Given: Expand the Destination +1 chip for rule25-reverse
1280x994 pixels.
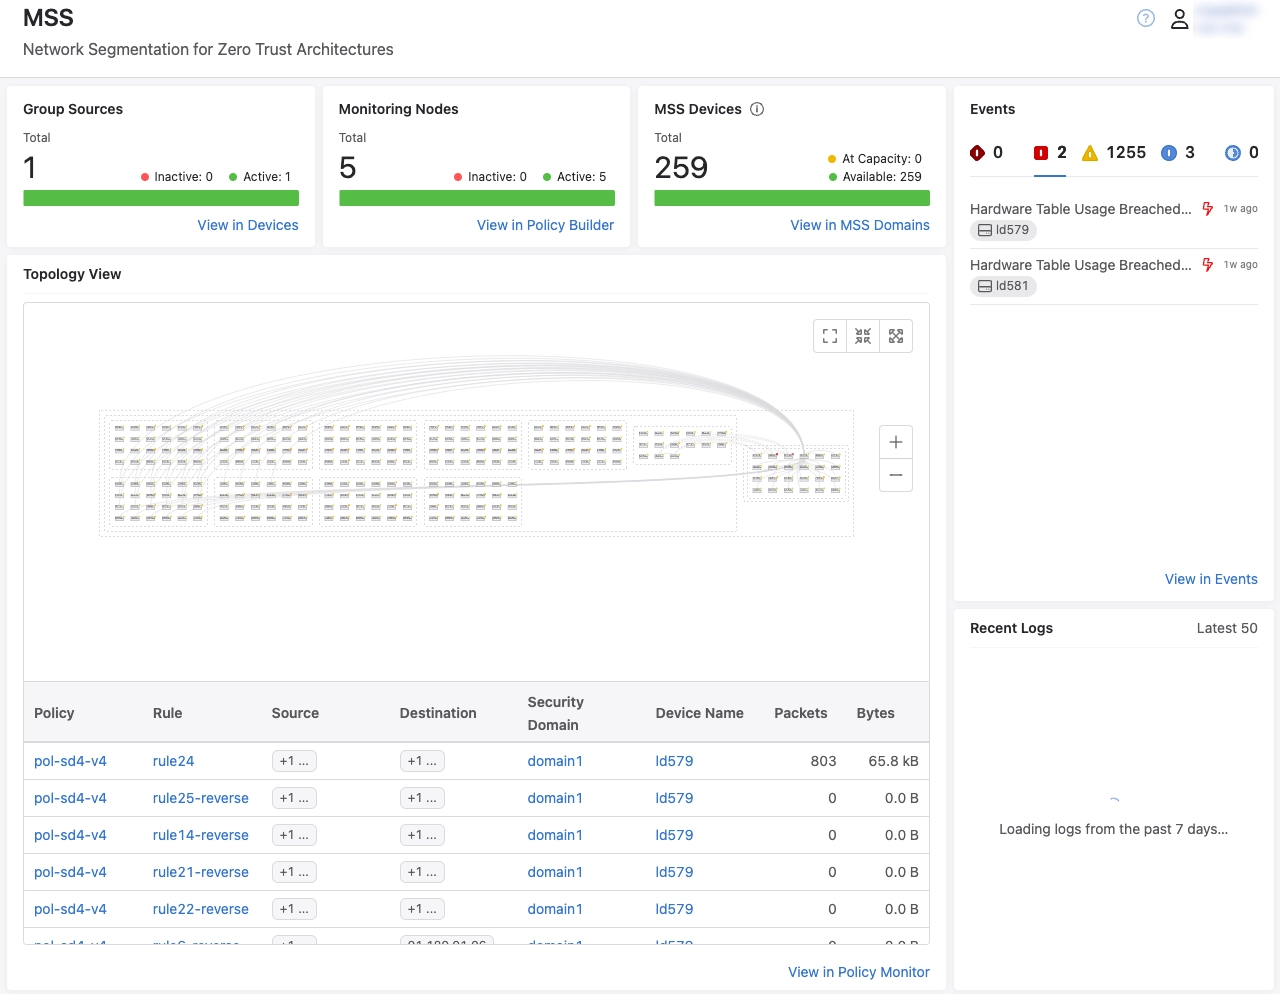Looking at the screenshot, I should click(422, 798).
